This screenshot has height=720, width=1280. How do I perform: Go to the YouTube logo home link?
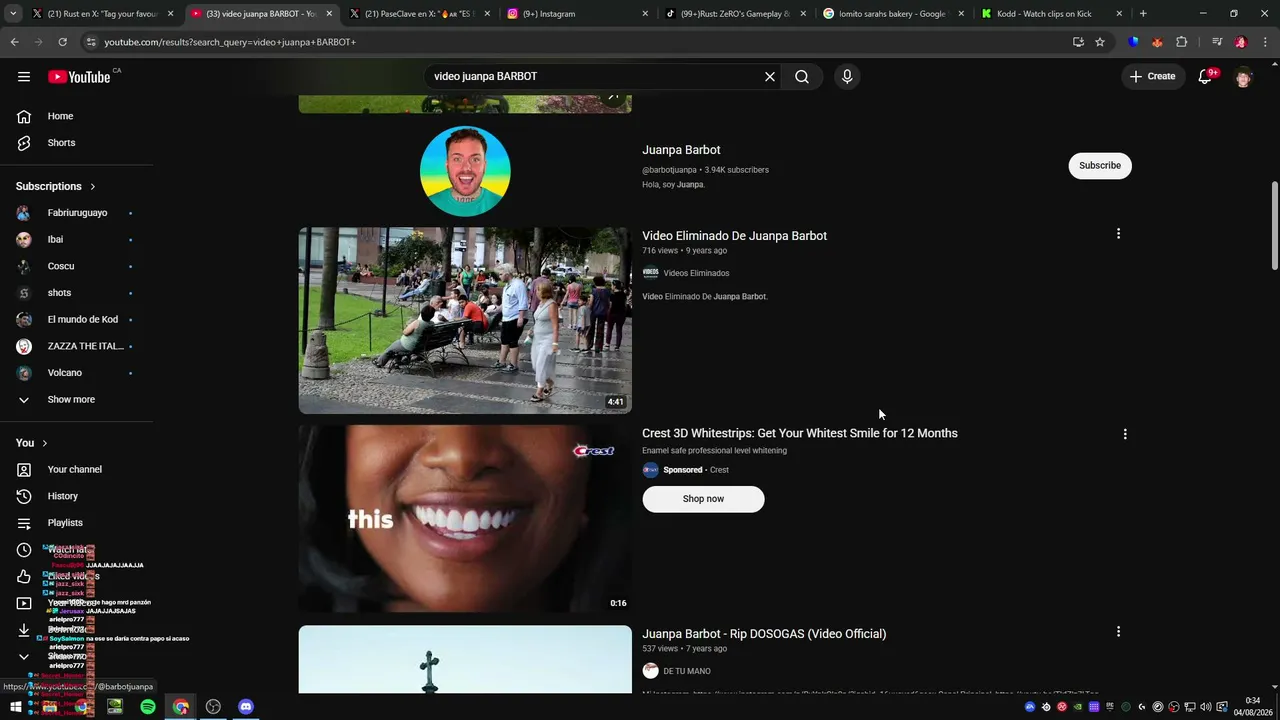pyautogui.click(x=79, y=77)
